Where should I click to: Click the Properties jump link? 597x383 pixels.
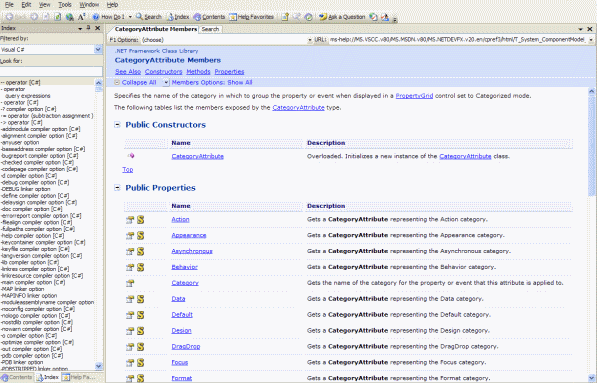pyautogui.click(x=229, y=72)
